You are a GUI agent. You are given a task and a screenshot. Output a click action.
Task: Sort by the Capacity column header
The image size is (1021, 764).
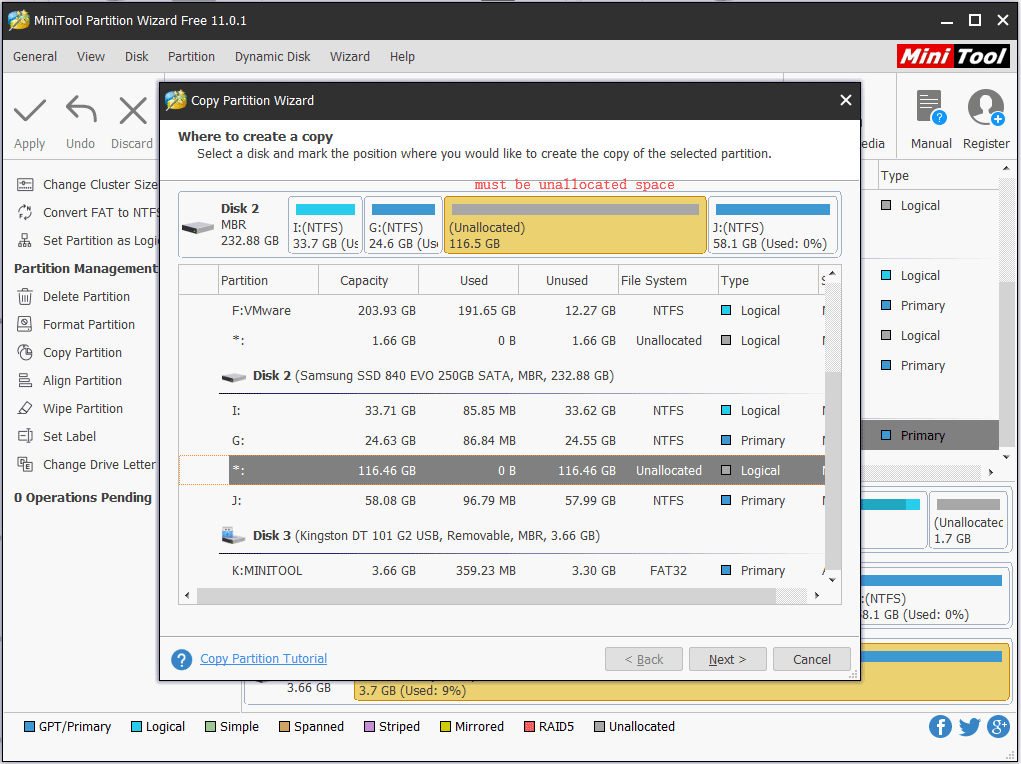coord(368,281)
